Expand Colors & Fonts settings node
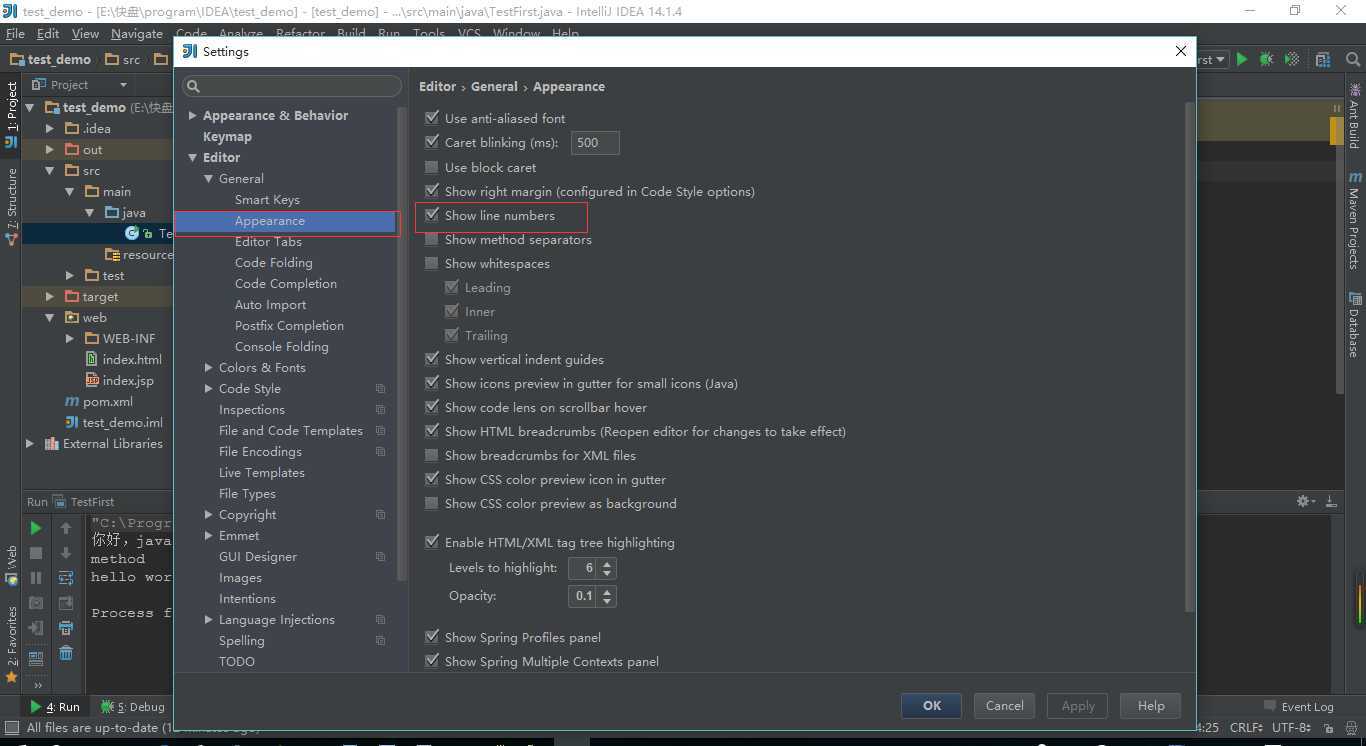Image resolution: width=1366 pixels, height=746 pixels. [x=208, y=368]
